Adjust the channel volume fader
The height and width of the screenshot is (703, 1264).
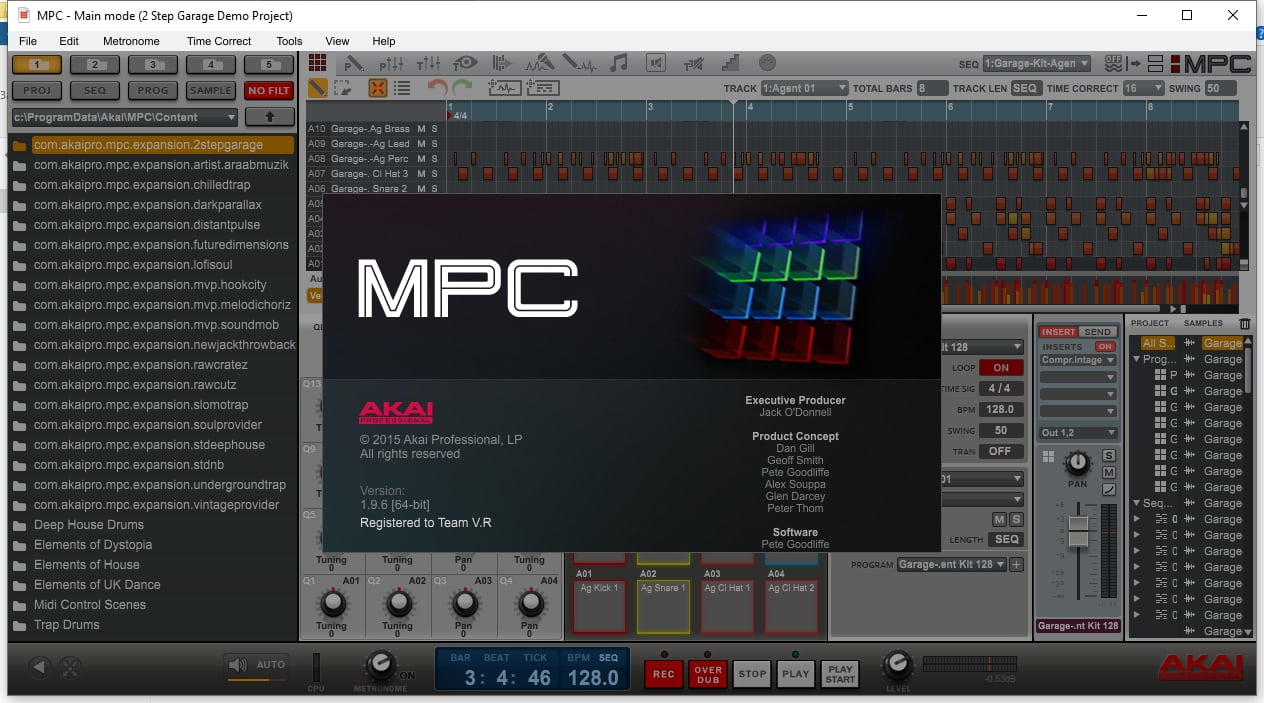tap(1078, 531)
